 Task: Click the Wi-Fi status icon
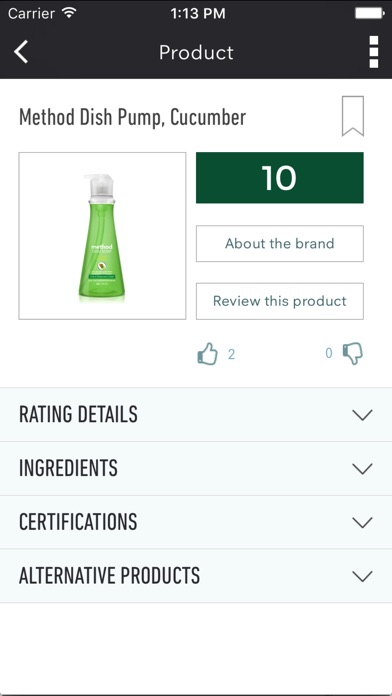tap(69, 13)
